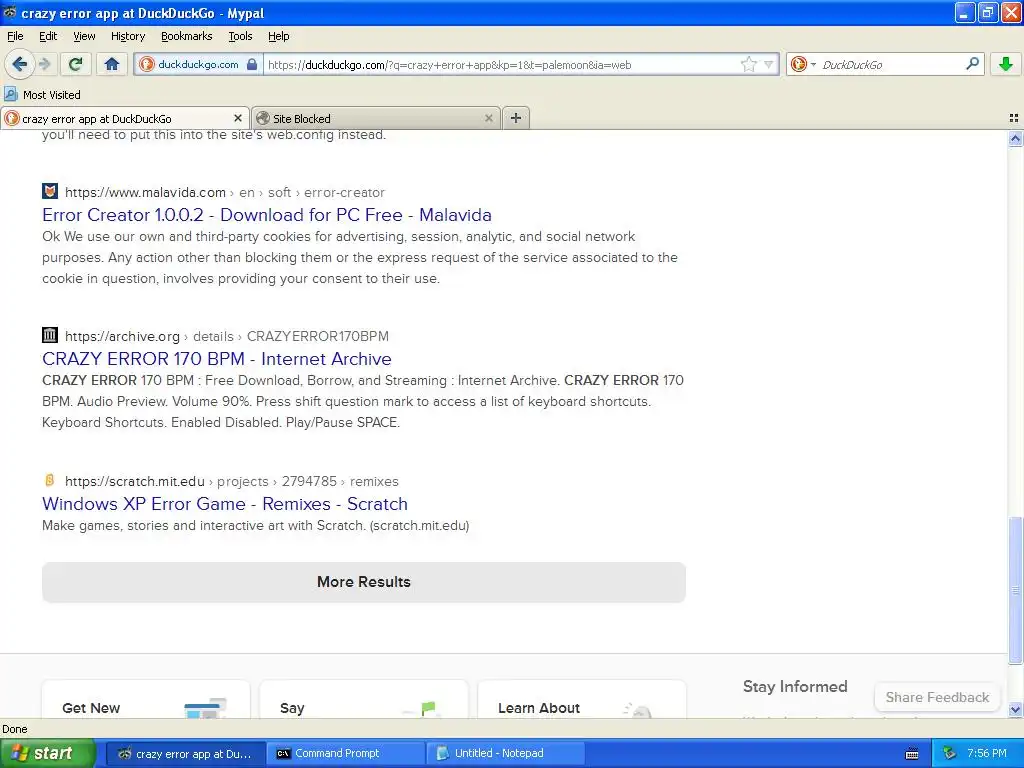This screenshot has width=1024, height=768.
Task: Click the Forward arrow button
Action: [x=45, y=64]
